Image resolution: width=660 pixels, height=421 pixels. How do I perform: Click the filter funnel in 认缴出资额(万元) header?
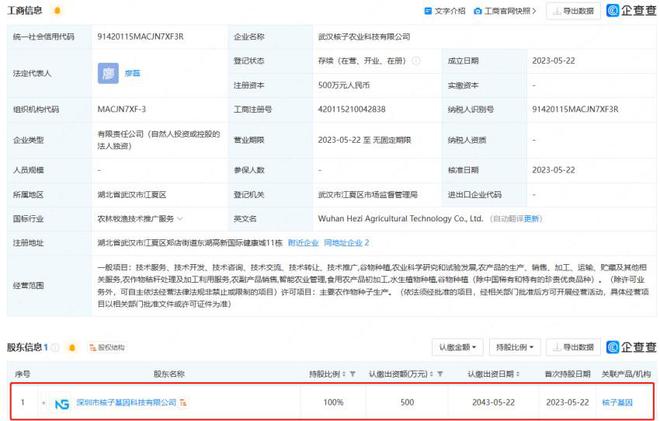pos(440,374)
